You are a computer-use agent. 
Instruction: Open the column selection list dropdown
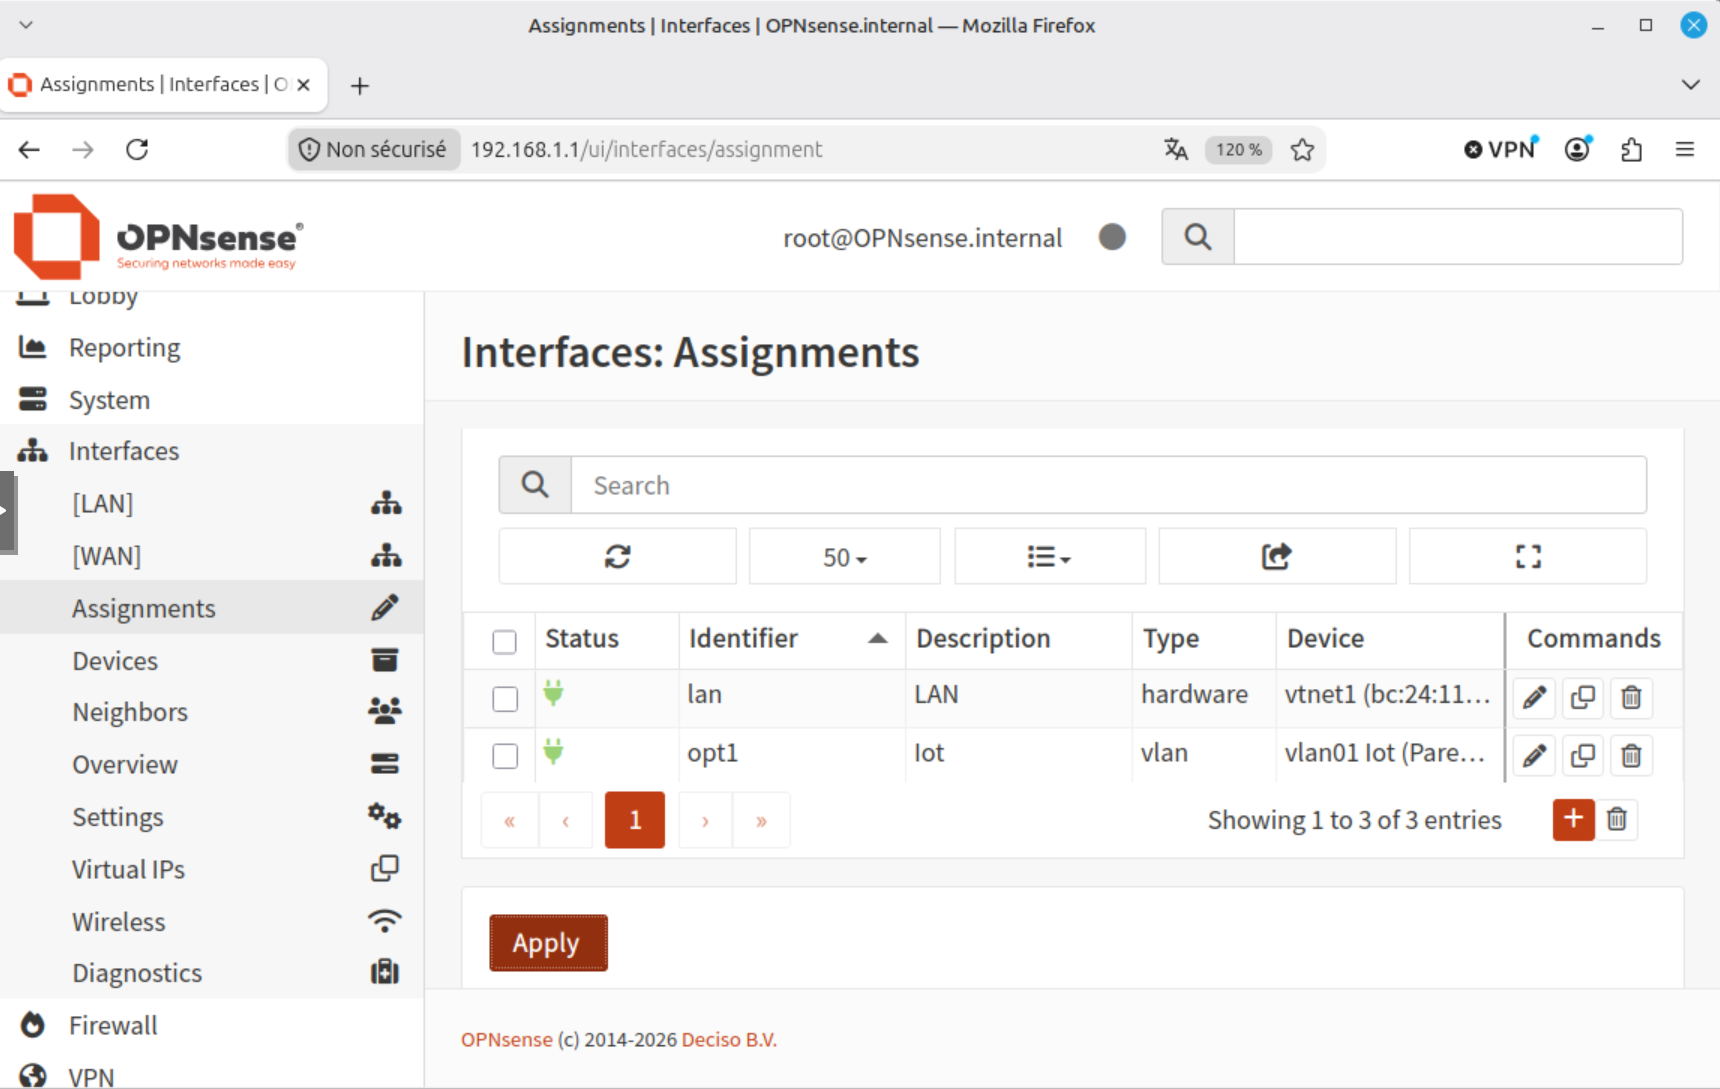[x=1050, y=556]
